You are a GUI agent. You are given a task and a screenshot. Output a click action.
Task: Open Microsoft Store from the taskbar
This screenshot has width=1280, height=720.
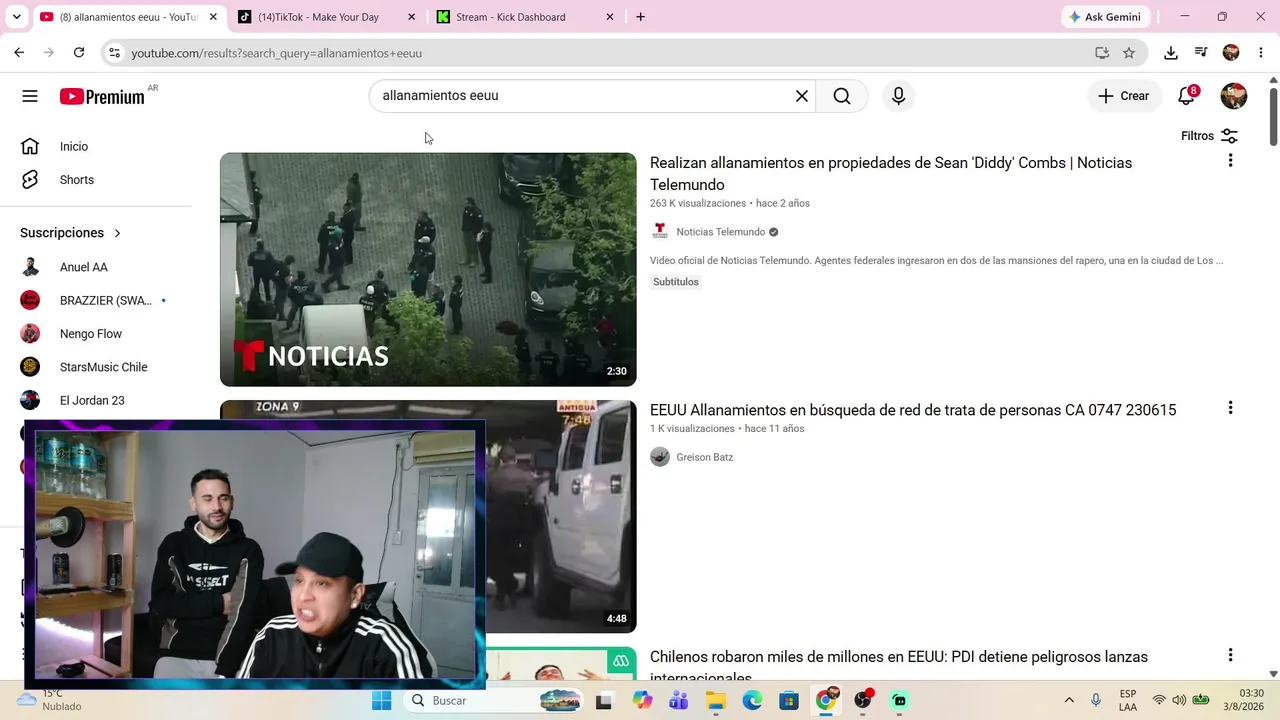click(789, 701)
